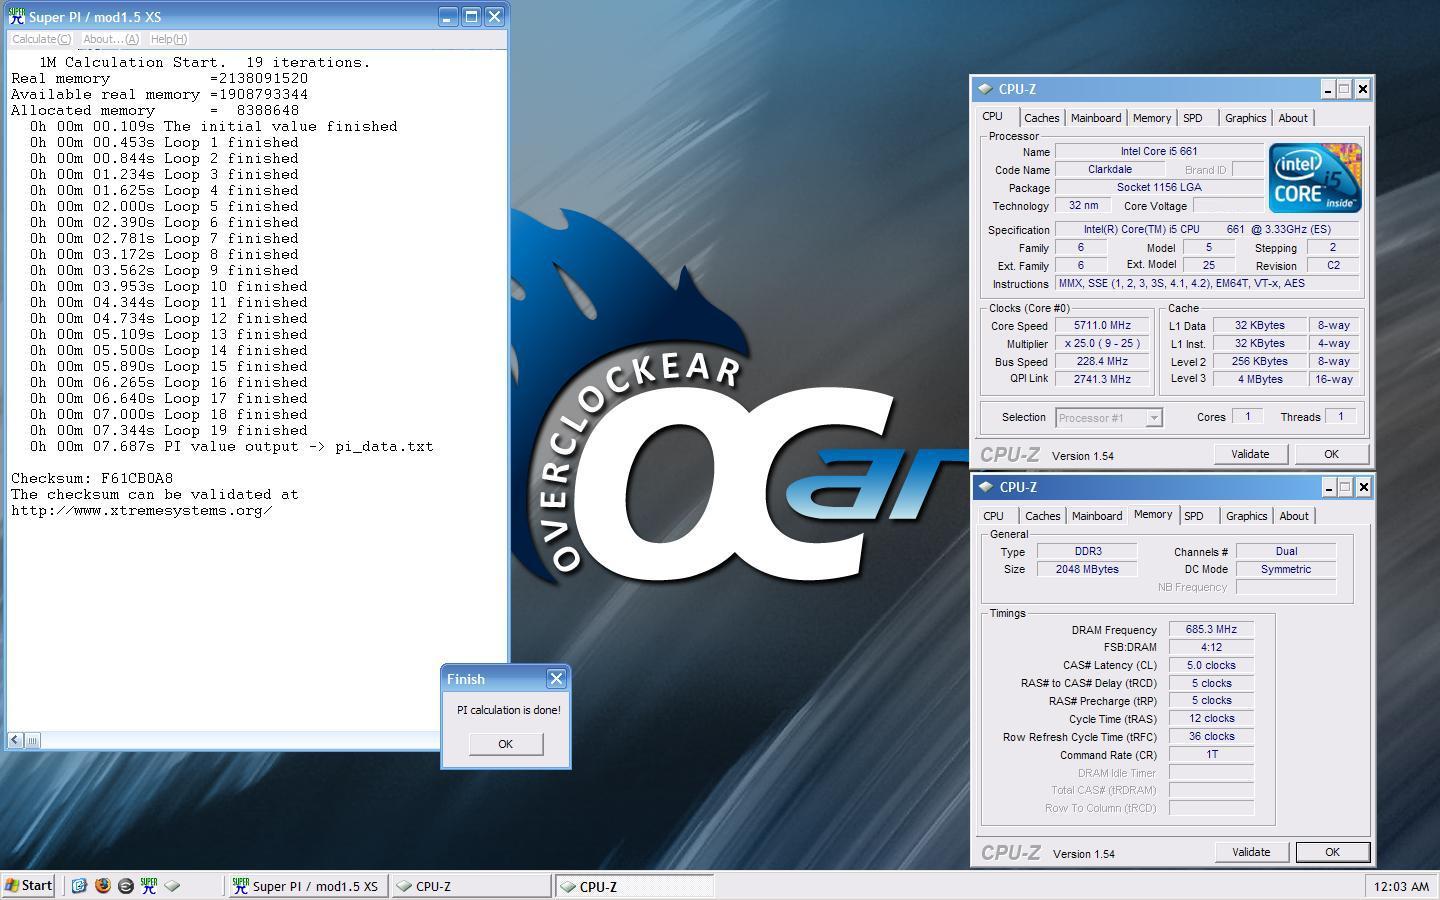Click OK in the CPU-Z memory window
The width and height of the screenshot is (1440, 900).
pos(1332,852)
